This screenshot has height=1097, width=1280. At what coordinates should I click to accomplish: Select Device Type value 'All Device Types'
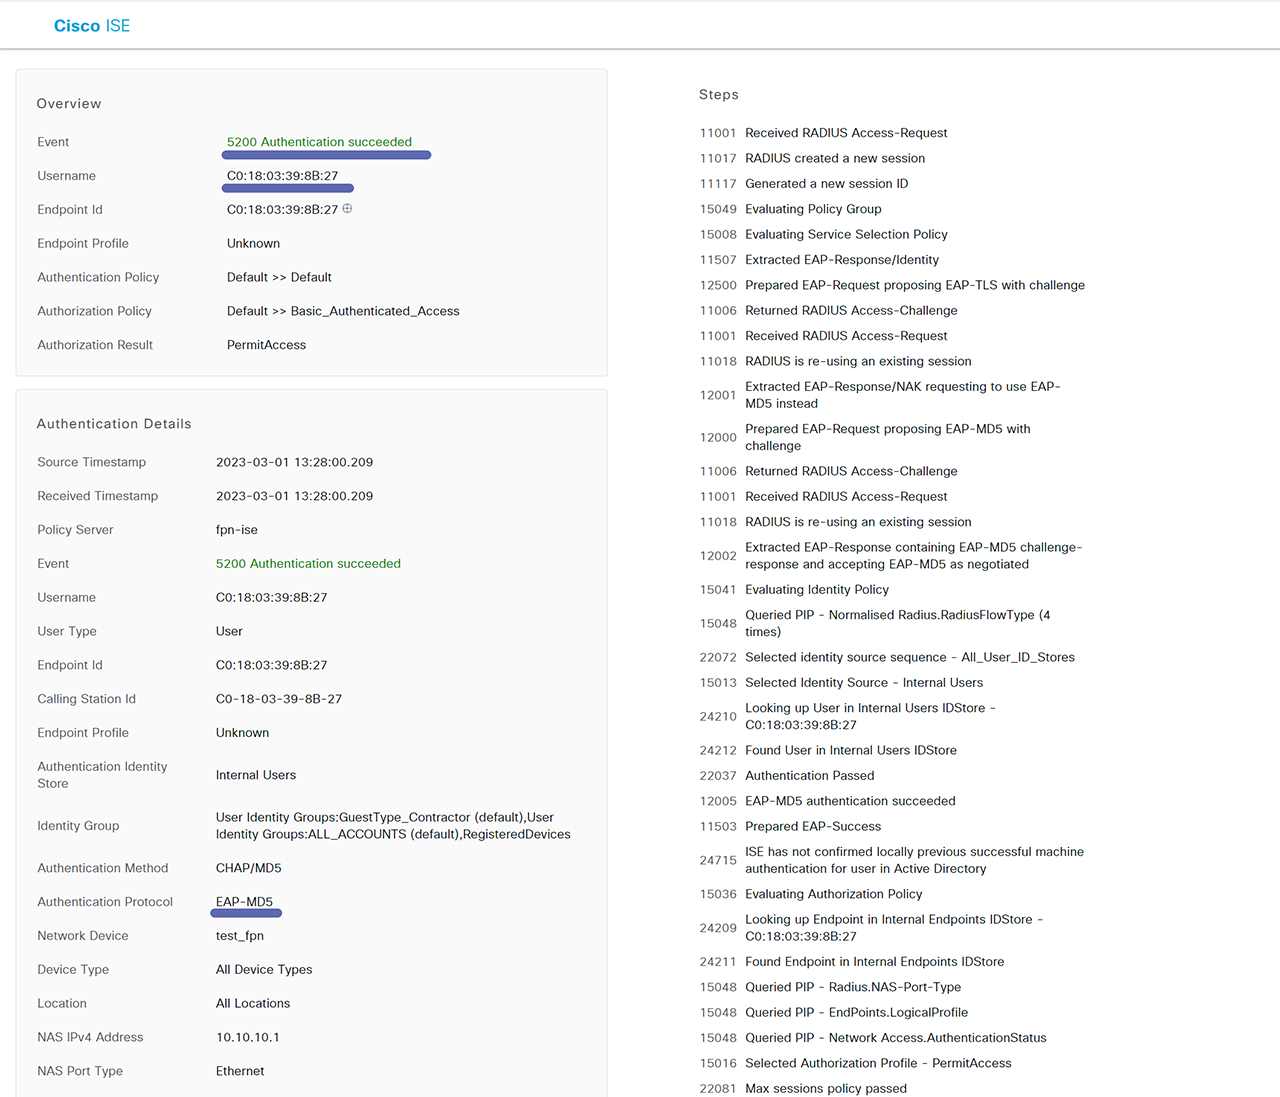click(x=264, y=970)
